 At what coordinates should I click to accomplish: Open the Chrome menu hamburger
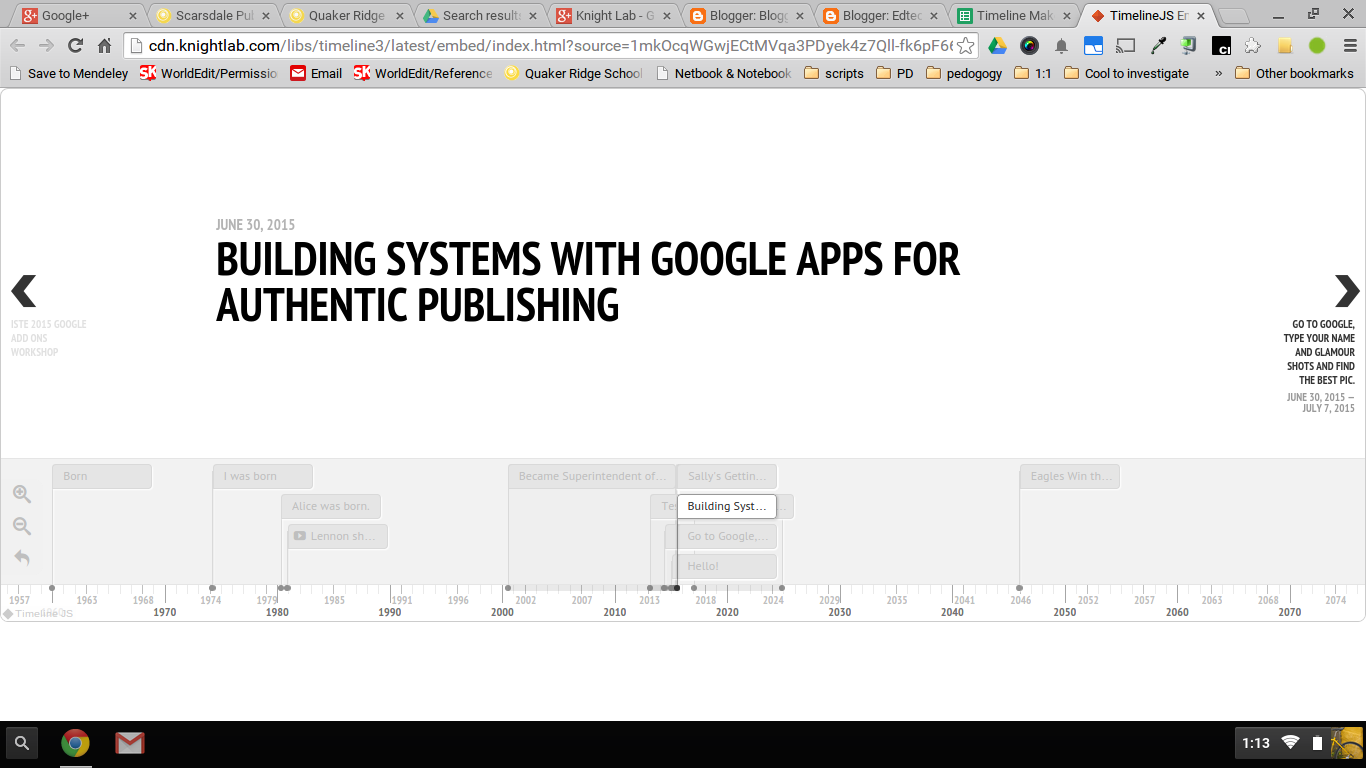[1350, 46]
